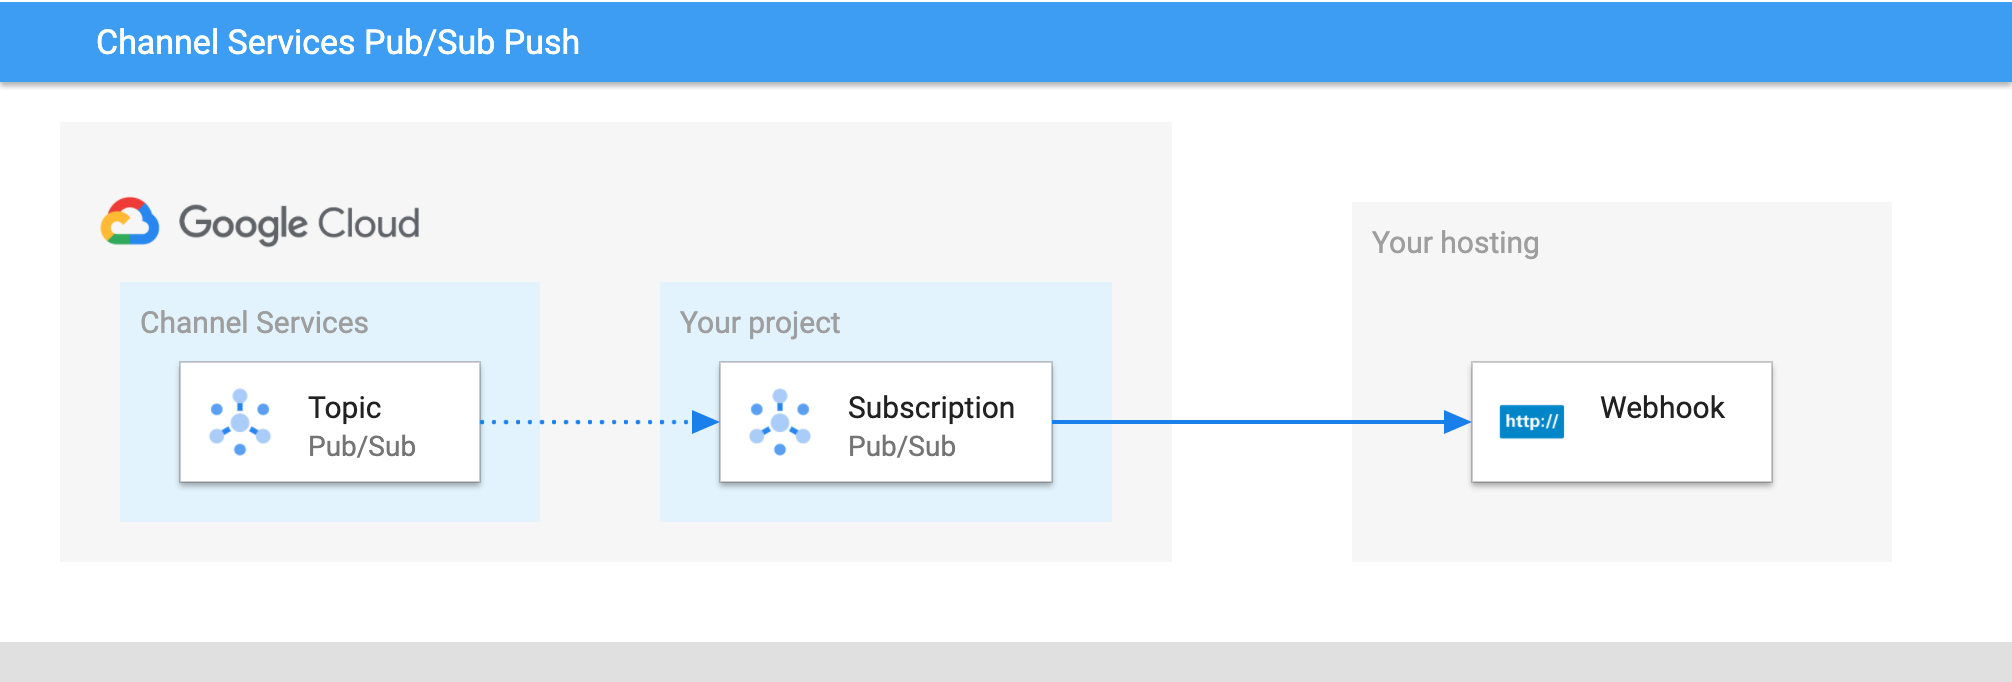The height and width of the screenshot is (682, 2012).
Task: Click the gray footer bar at the bottom
Action: click(1006, 662)
